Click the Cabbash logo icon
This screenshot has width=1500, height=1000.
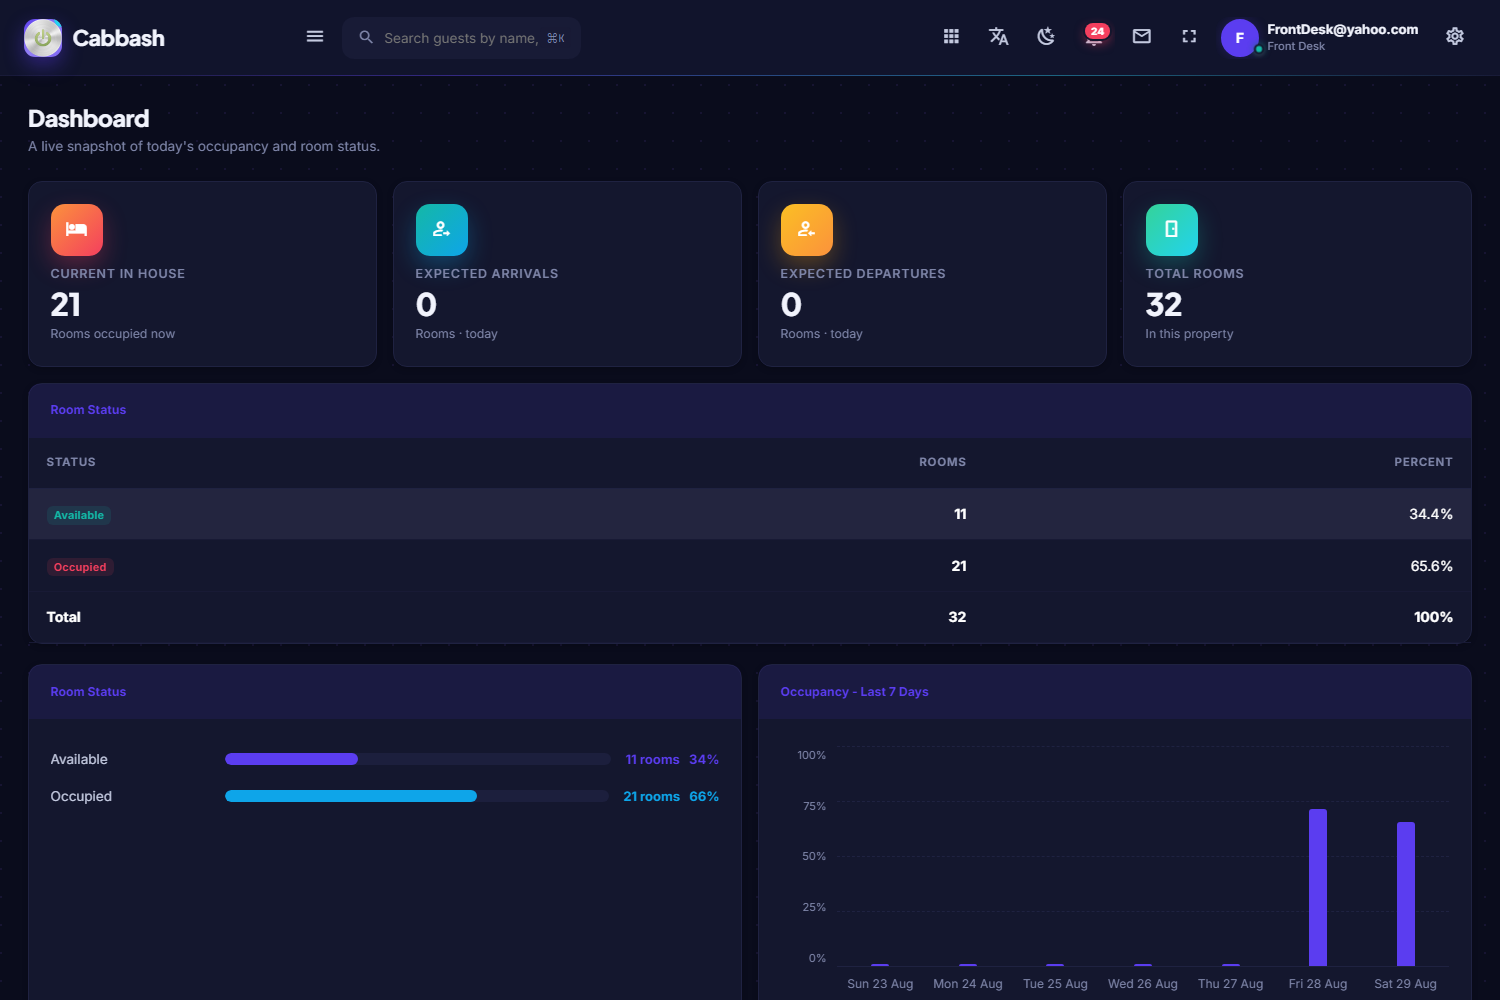coord(43,38)
